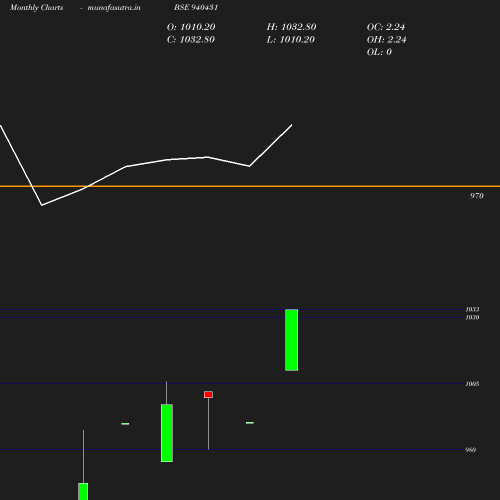Screen dimensions: 500x500
Task: Click the 1030 price level label
Action: (x=472, y=317)
